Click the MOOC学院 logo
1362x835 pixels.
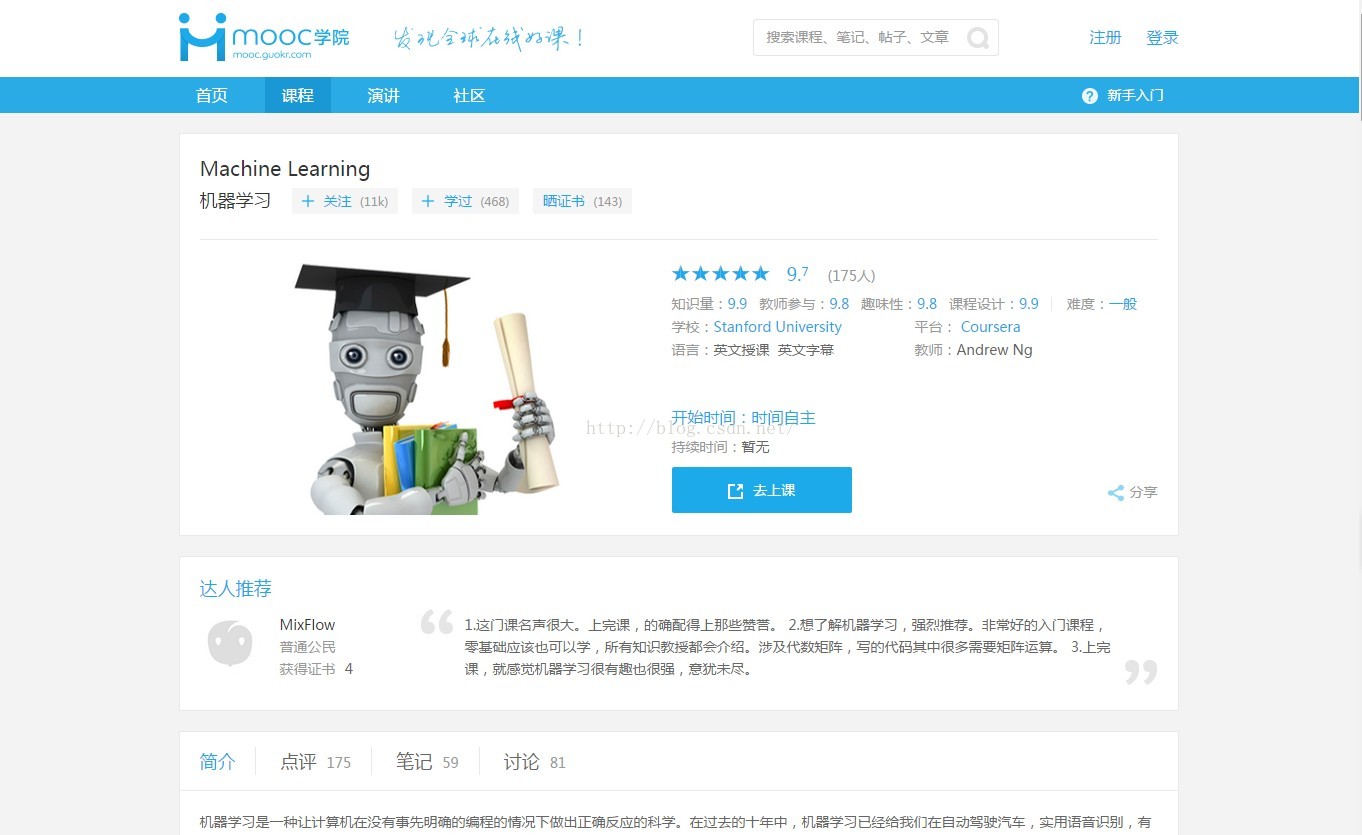point(264,37)
